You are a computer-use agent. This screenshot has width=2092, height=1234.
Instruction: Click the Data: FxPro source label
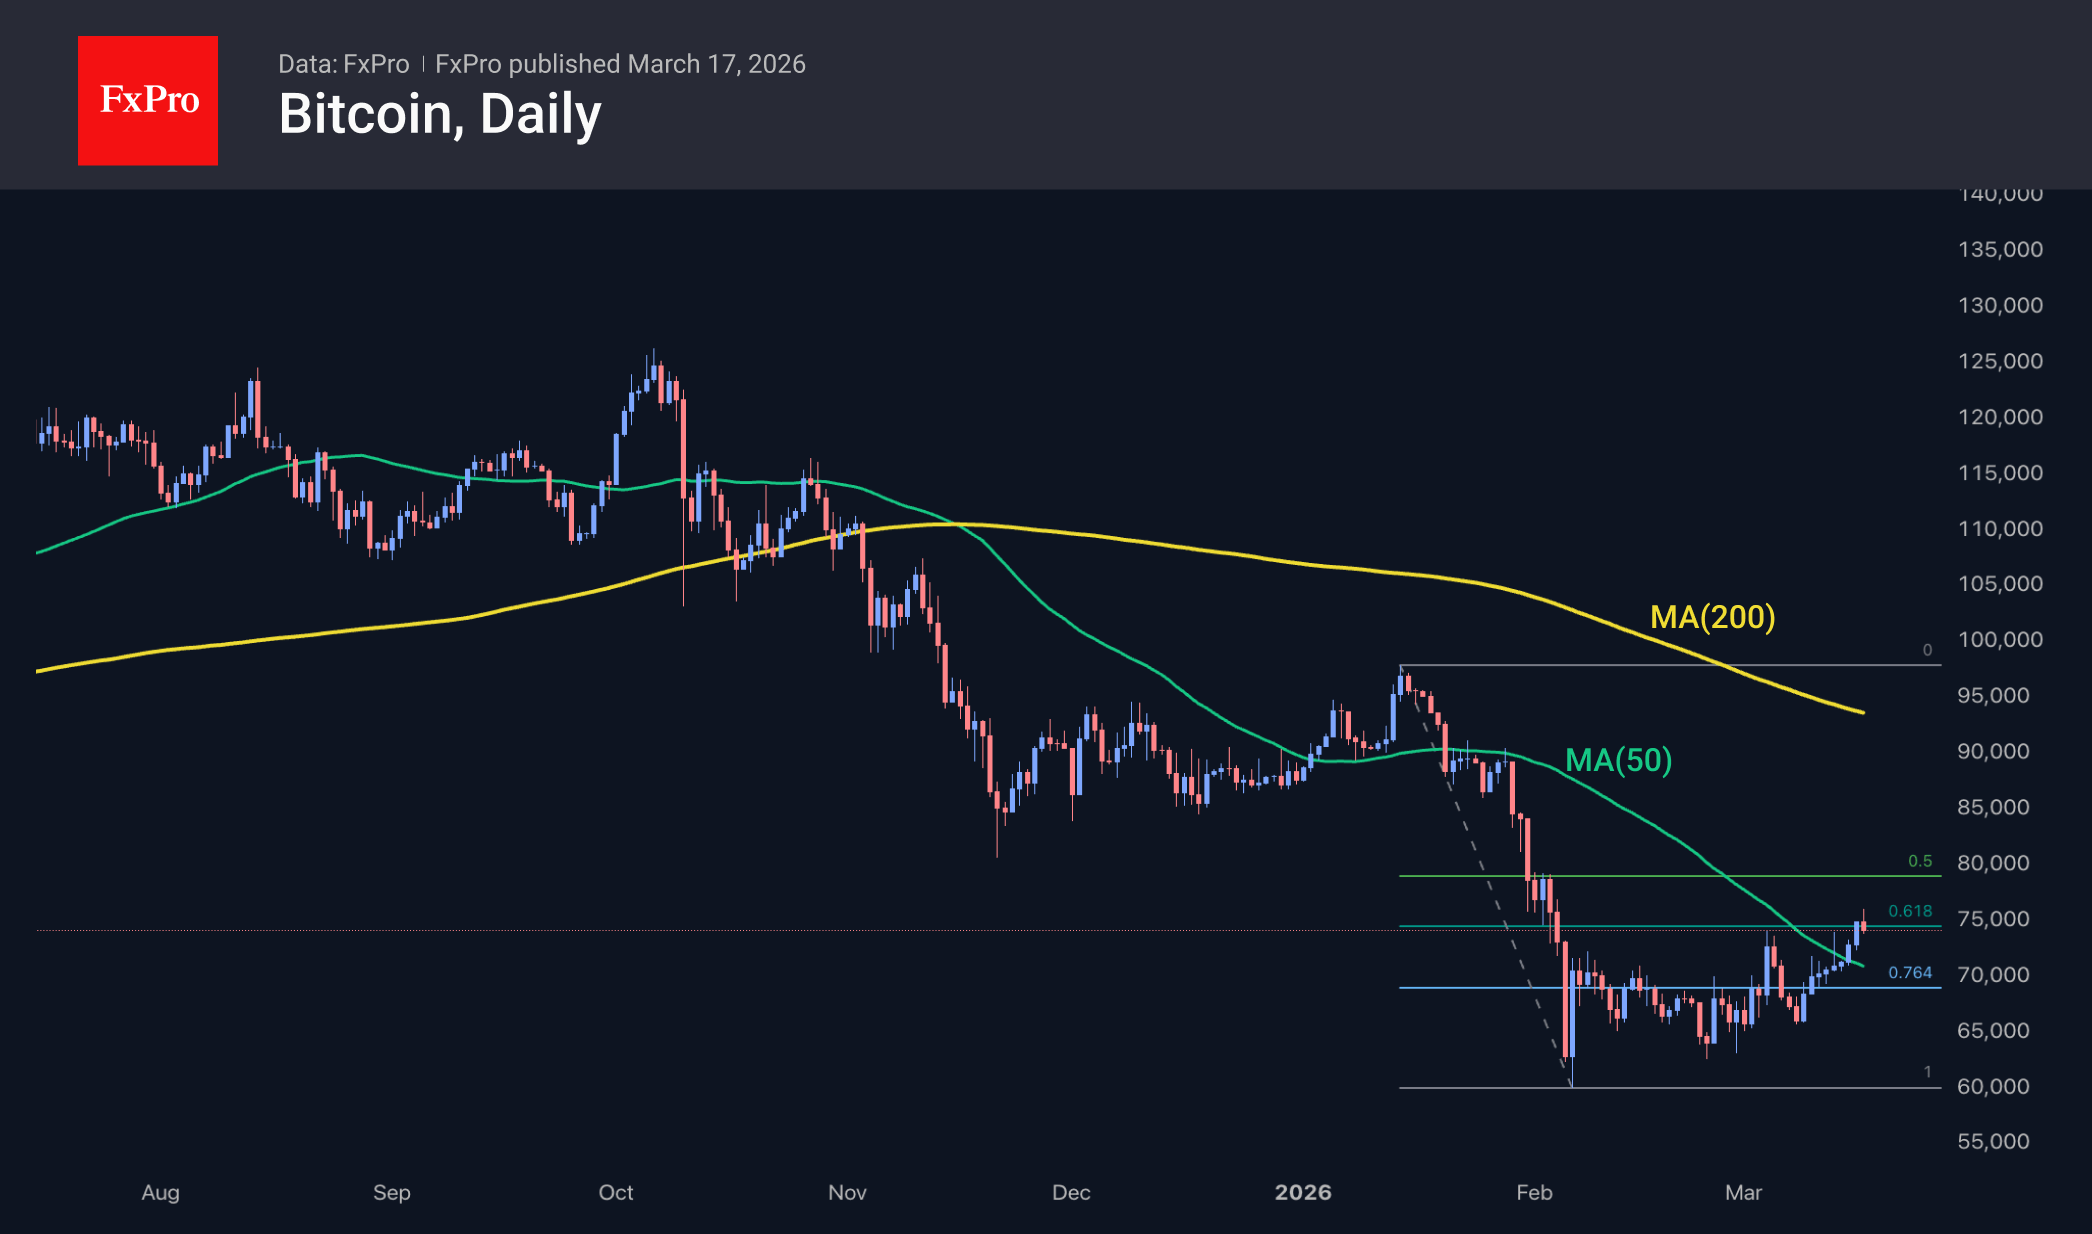pyautogui.click(x=343, y=64)
